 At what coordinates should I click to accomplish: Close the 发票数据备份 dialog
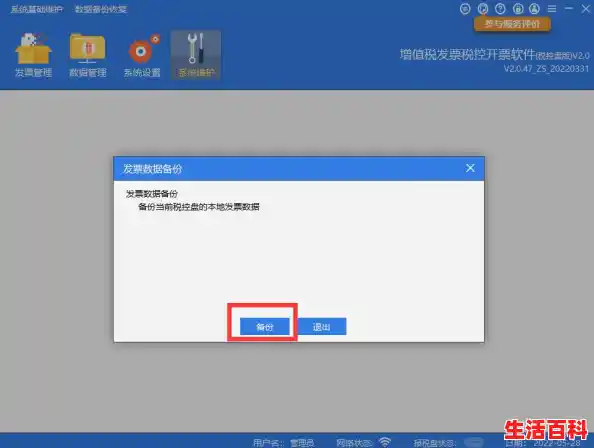pyautogui.click(x=470, y=168)
